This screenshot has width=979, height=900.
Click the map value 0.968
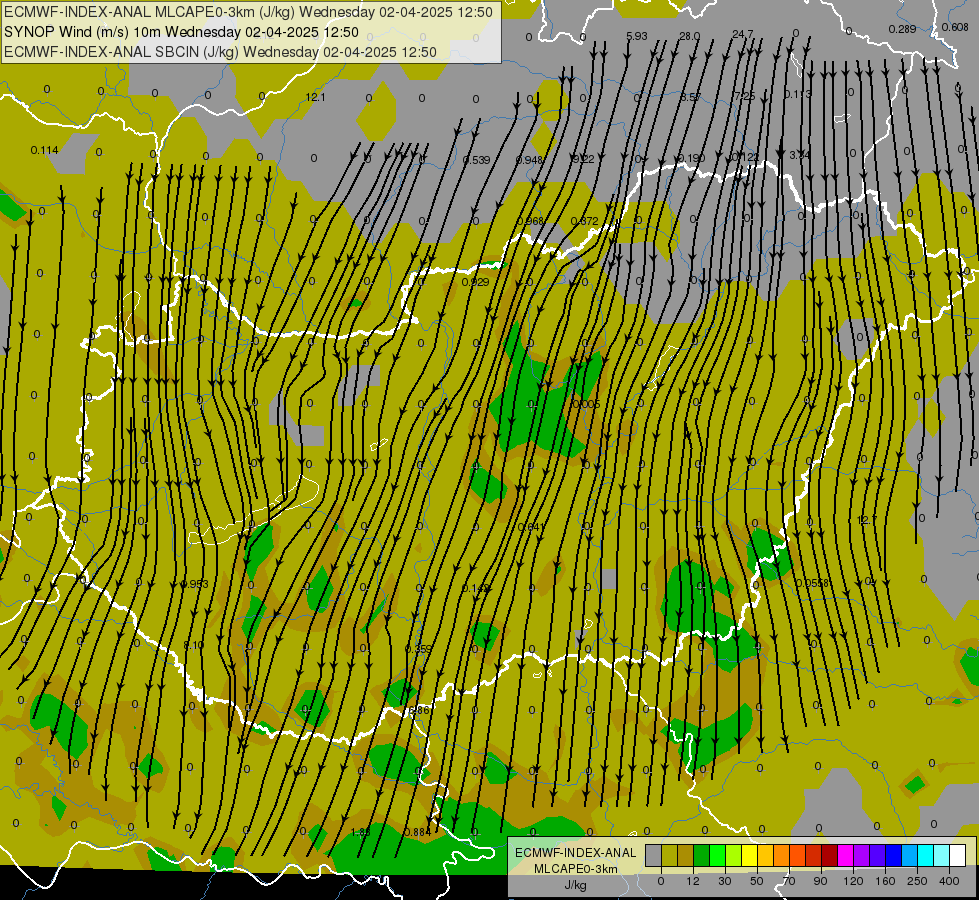[530, 221]
